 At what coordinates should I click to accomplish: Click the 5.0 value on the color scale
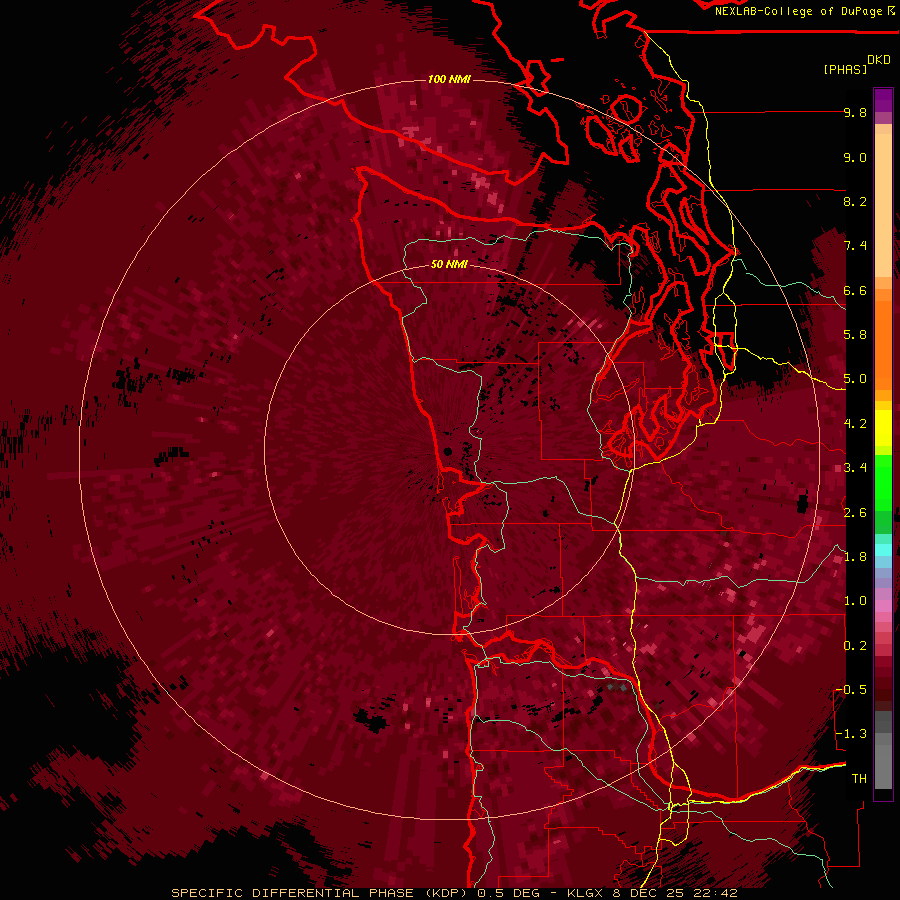(x=855, y=379)
